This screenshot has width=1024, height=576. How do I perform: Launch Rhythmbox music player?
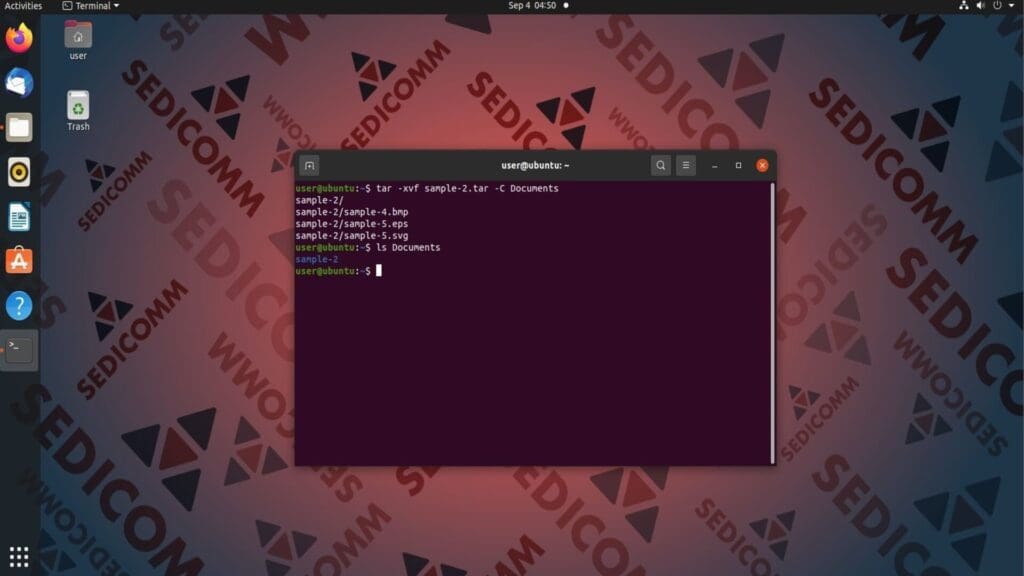pyautogui.click(x=19, y=172)
